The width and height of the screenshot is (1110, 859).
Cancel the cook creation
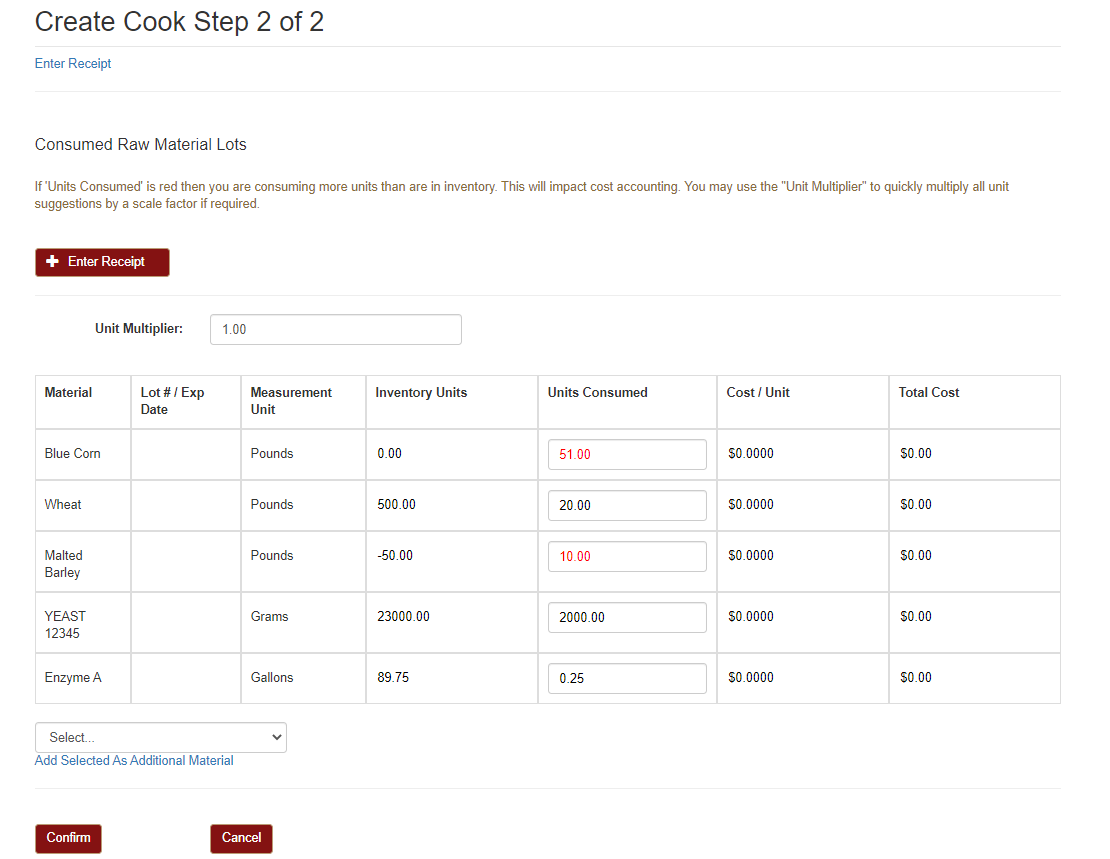(241, 838)
